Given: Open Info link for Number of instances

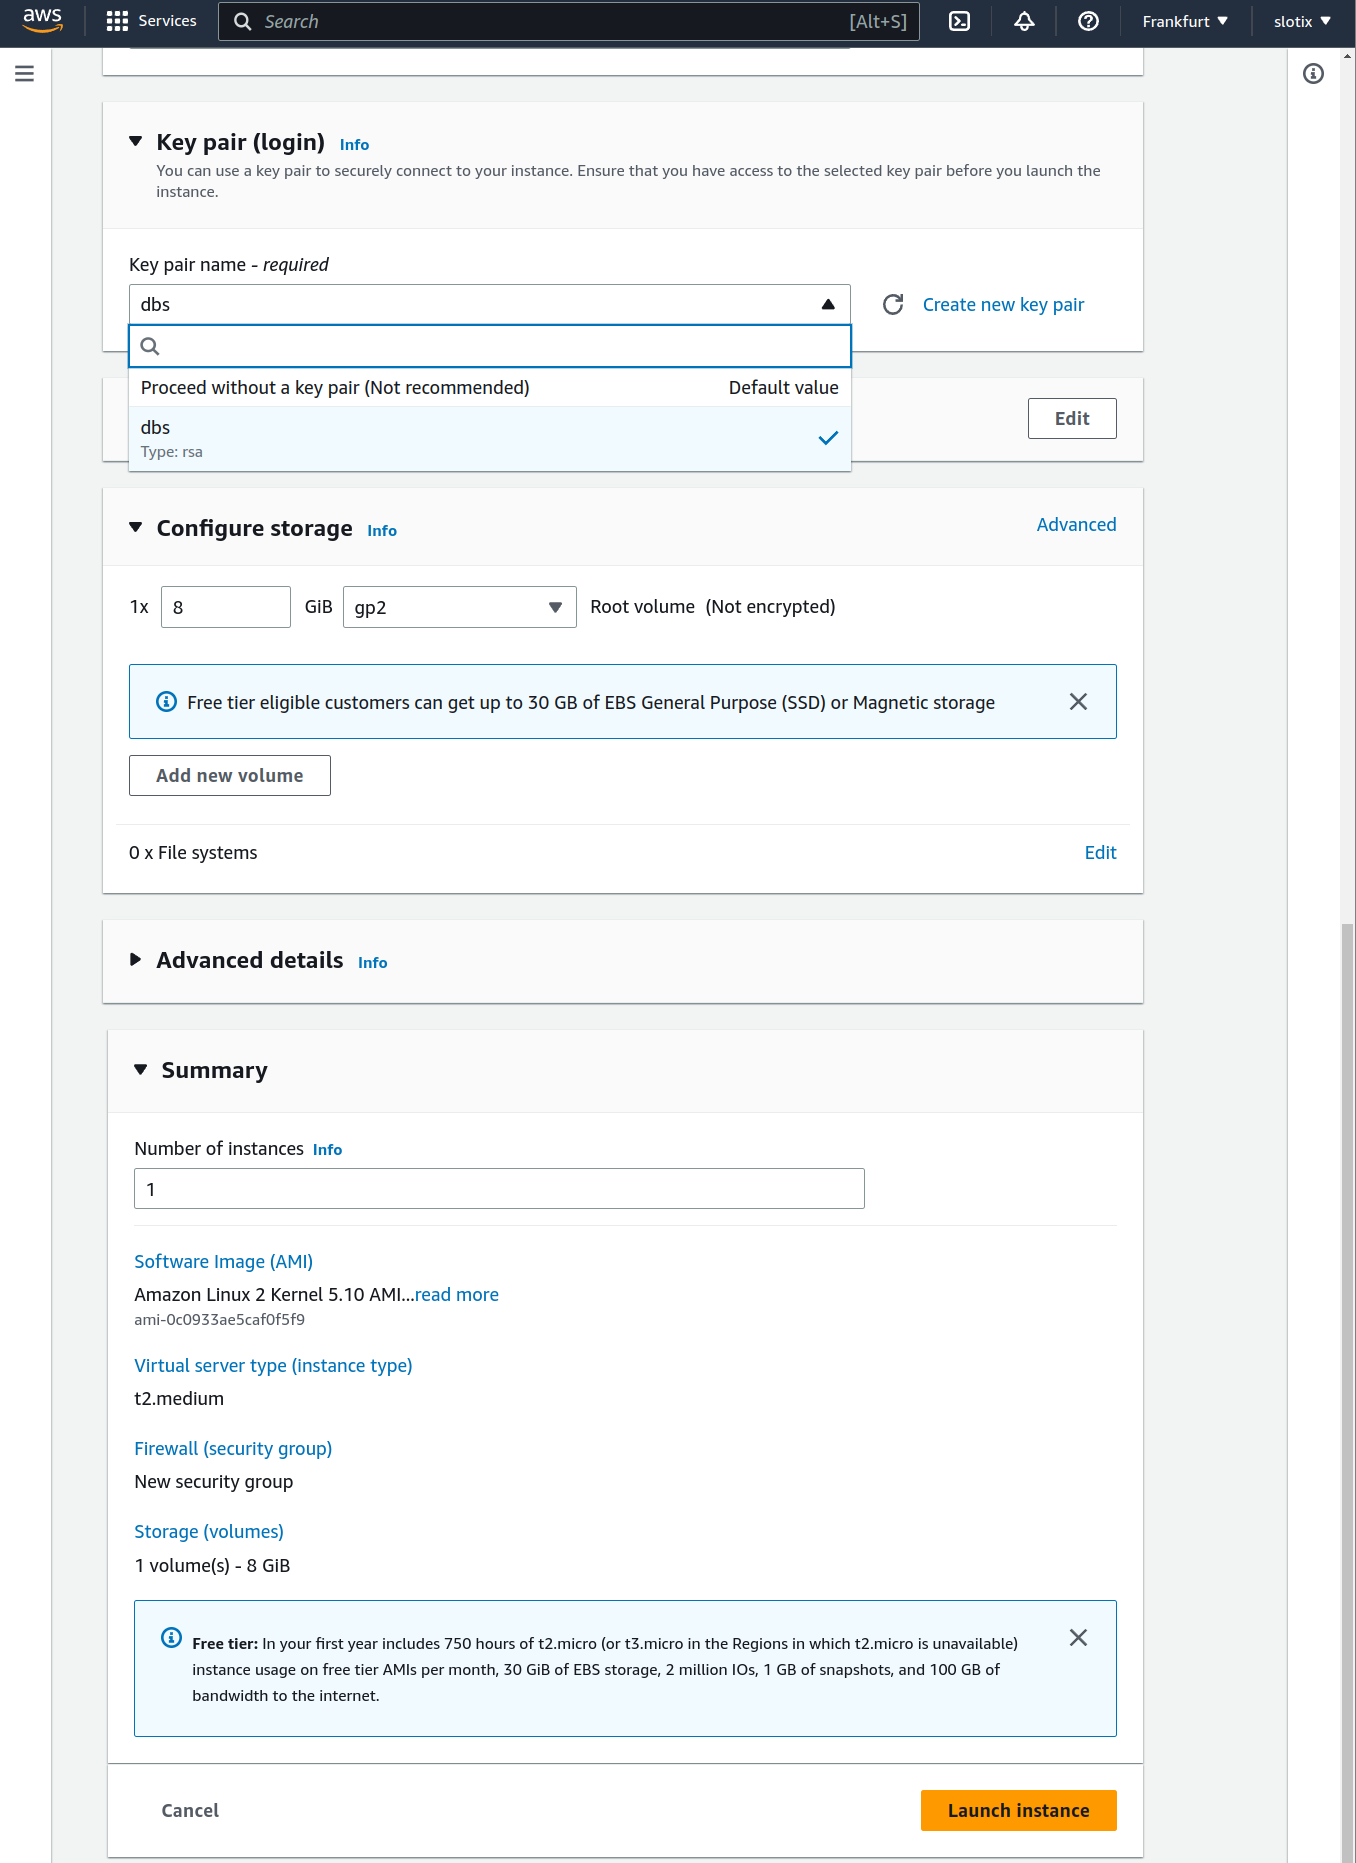Looking at the screenshot, I should click(x=327, y=1150).
